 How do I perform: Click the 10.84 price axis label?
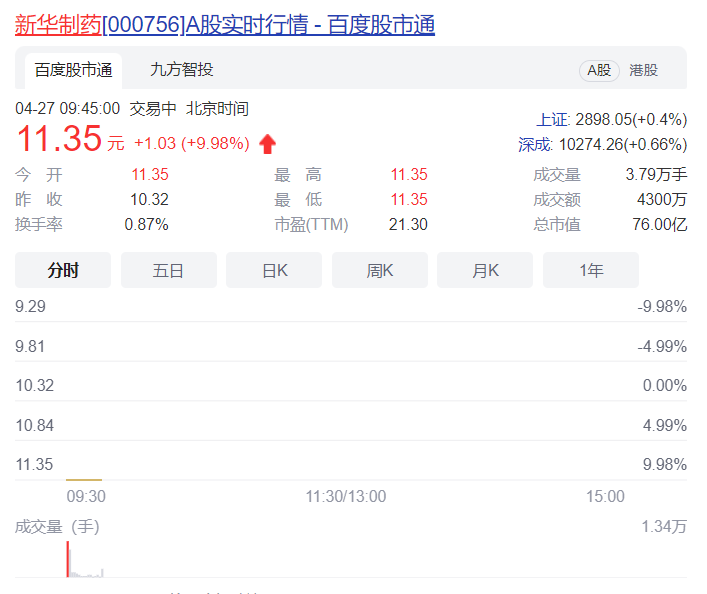point(35,425)
